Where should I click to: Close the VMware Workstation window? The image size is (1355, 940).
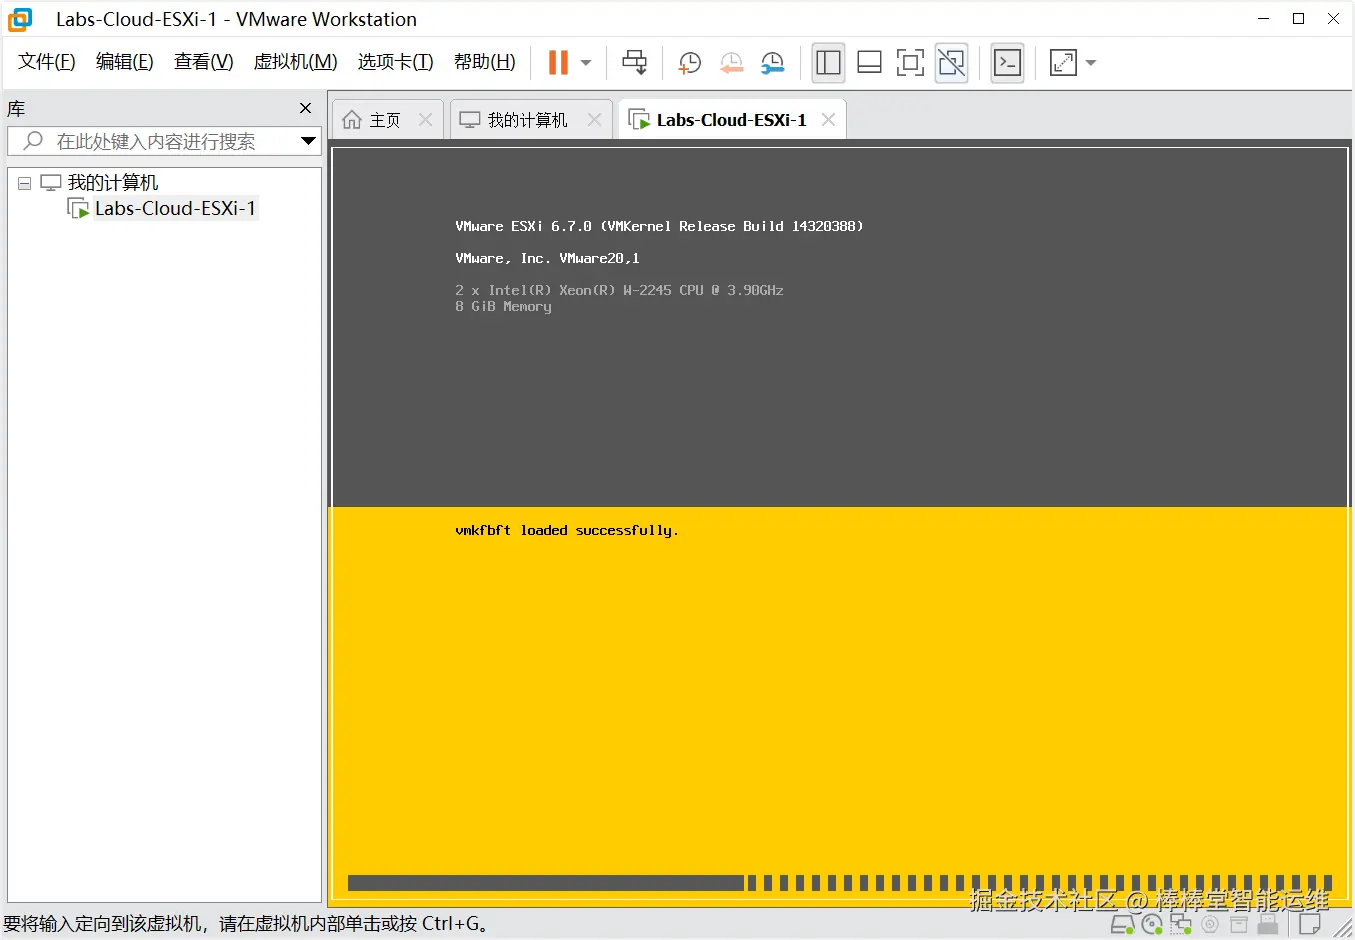coord(1333,19)
